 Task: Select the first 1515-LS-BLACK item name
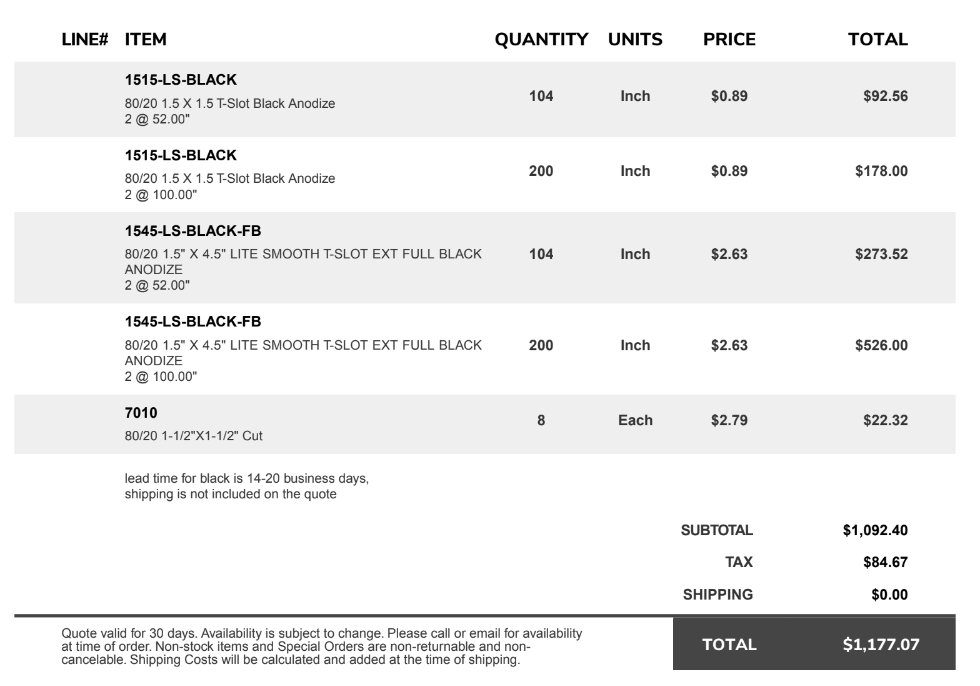click(181, 80)
